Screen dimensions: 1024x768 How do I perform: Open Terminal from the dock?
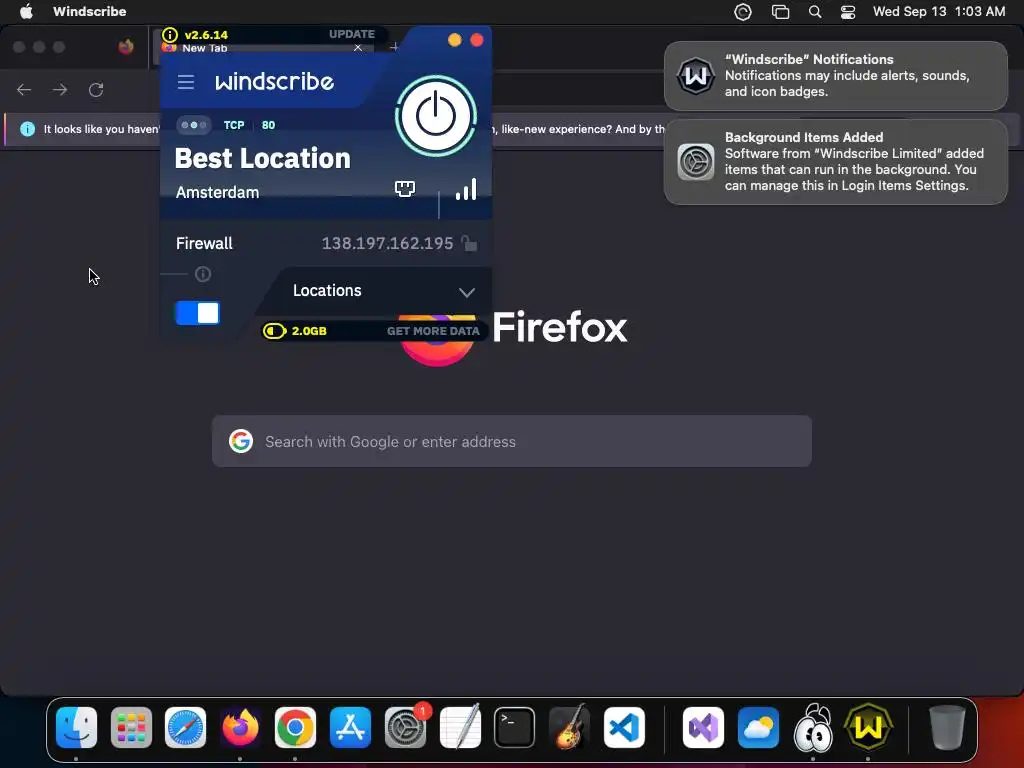[515, 727]
